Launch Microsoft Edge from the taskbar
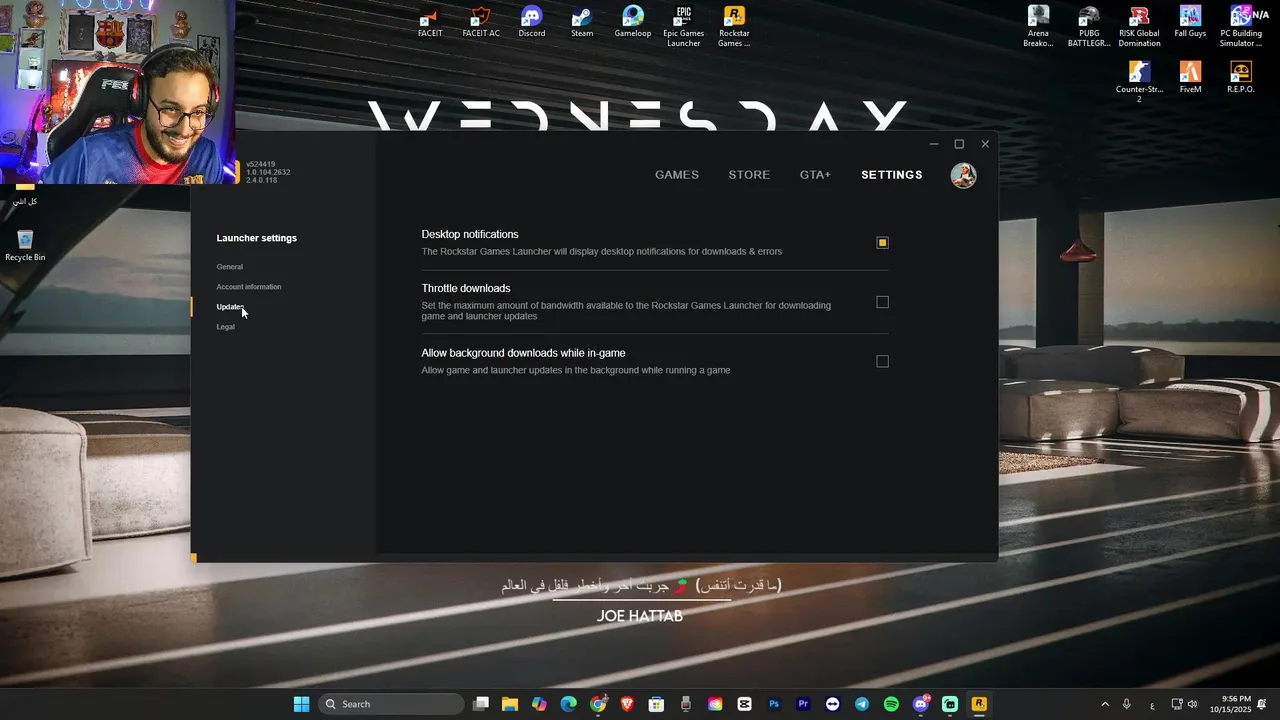1280x720 pixels. point(569,704)
